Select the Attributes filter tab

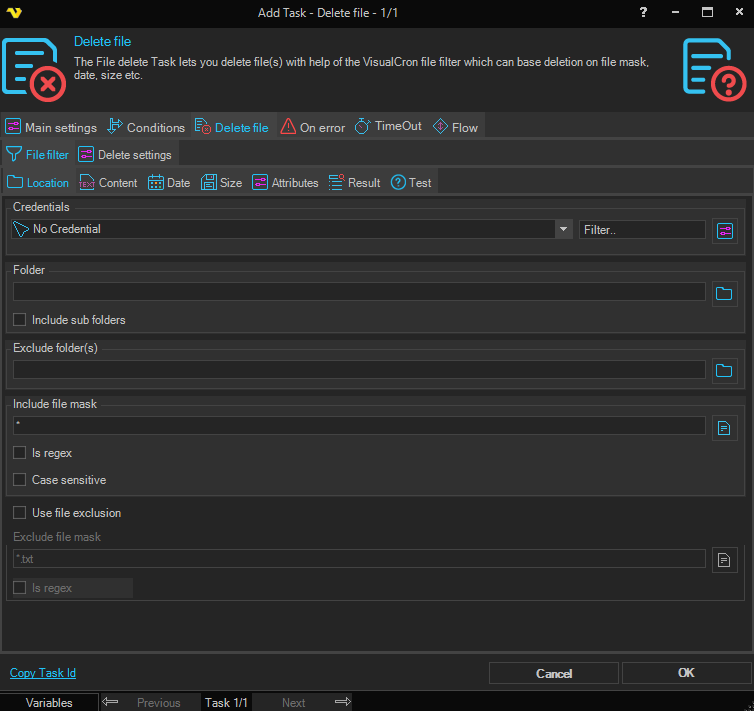coord(285,183)
